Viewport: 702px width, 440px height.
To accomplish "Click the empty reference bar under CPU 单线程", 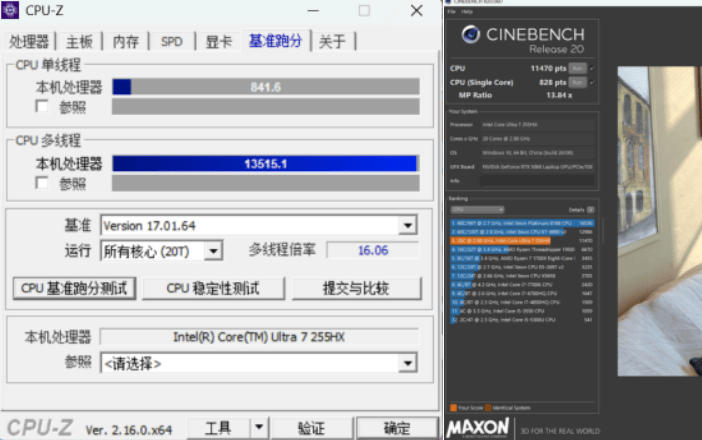I will coord(266,107).
